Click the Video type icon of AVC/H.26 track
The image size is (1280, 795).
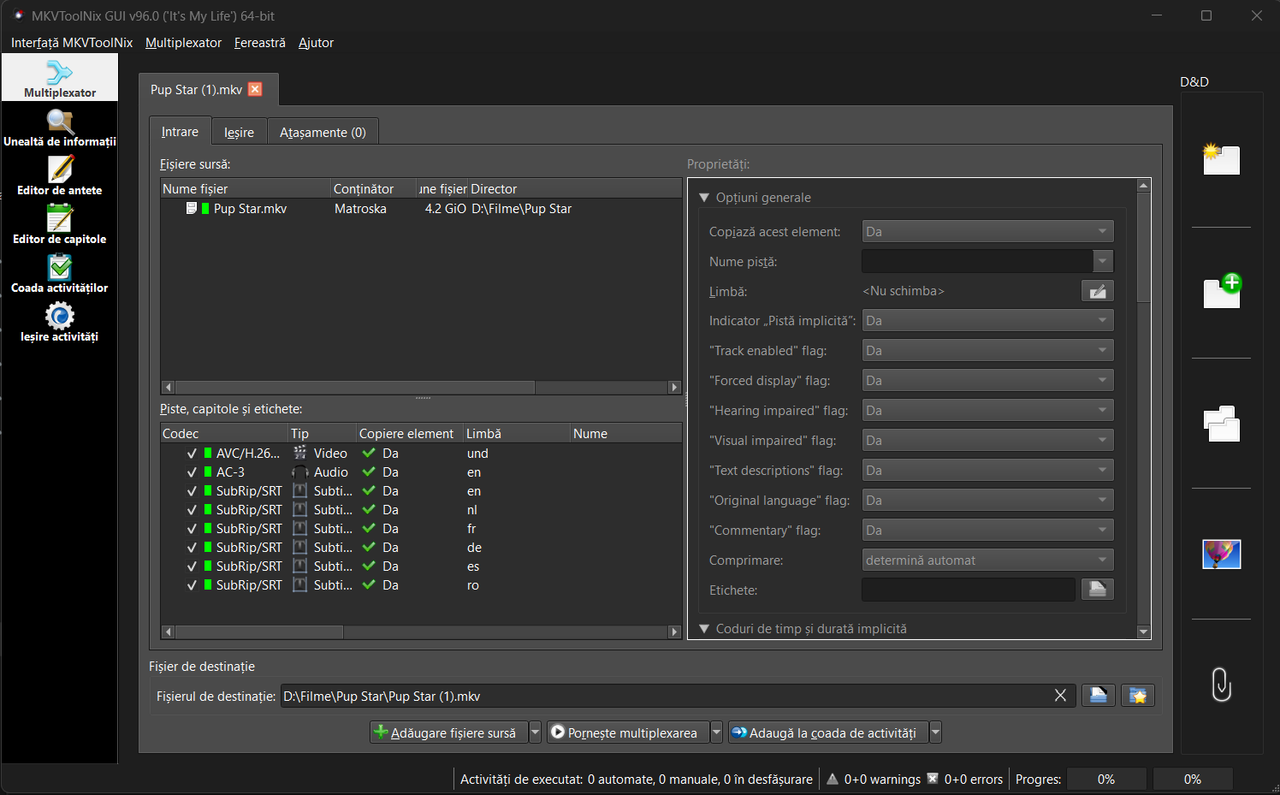(300, 453)
